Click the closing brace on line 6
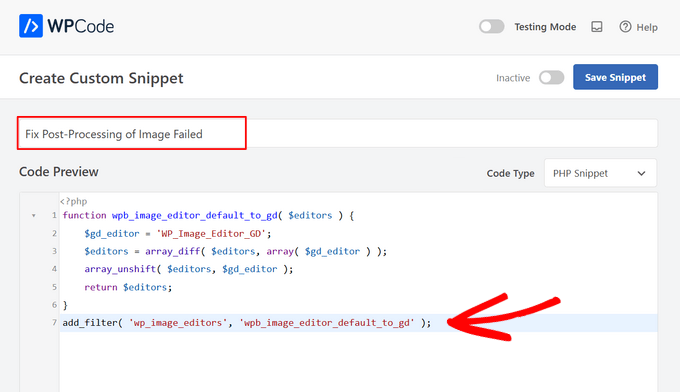This screenshot has height=392, width=680. 65,305
